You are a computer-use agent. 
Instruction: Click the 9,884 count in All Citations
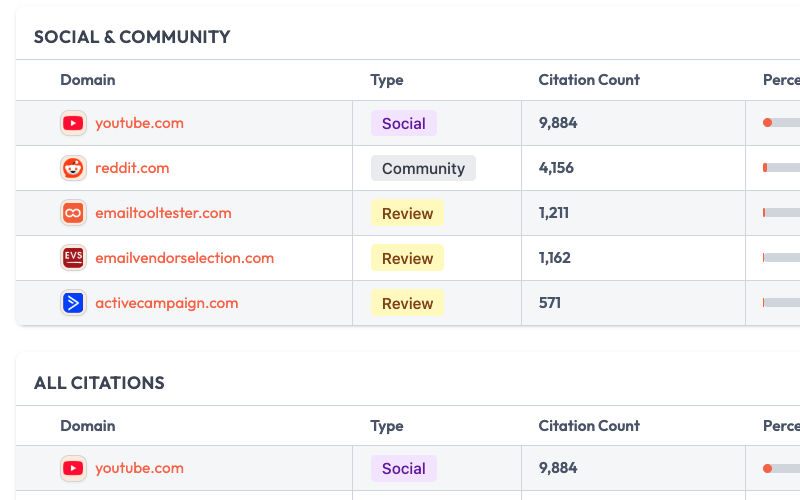click(558, 468)
